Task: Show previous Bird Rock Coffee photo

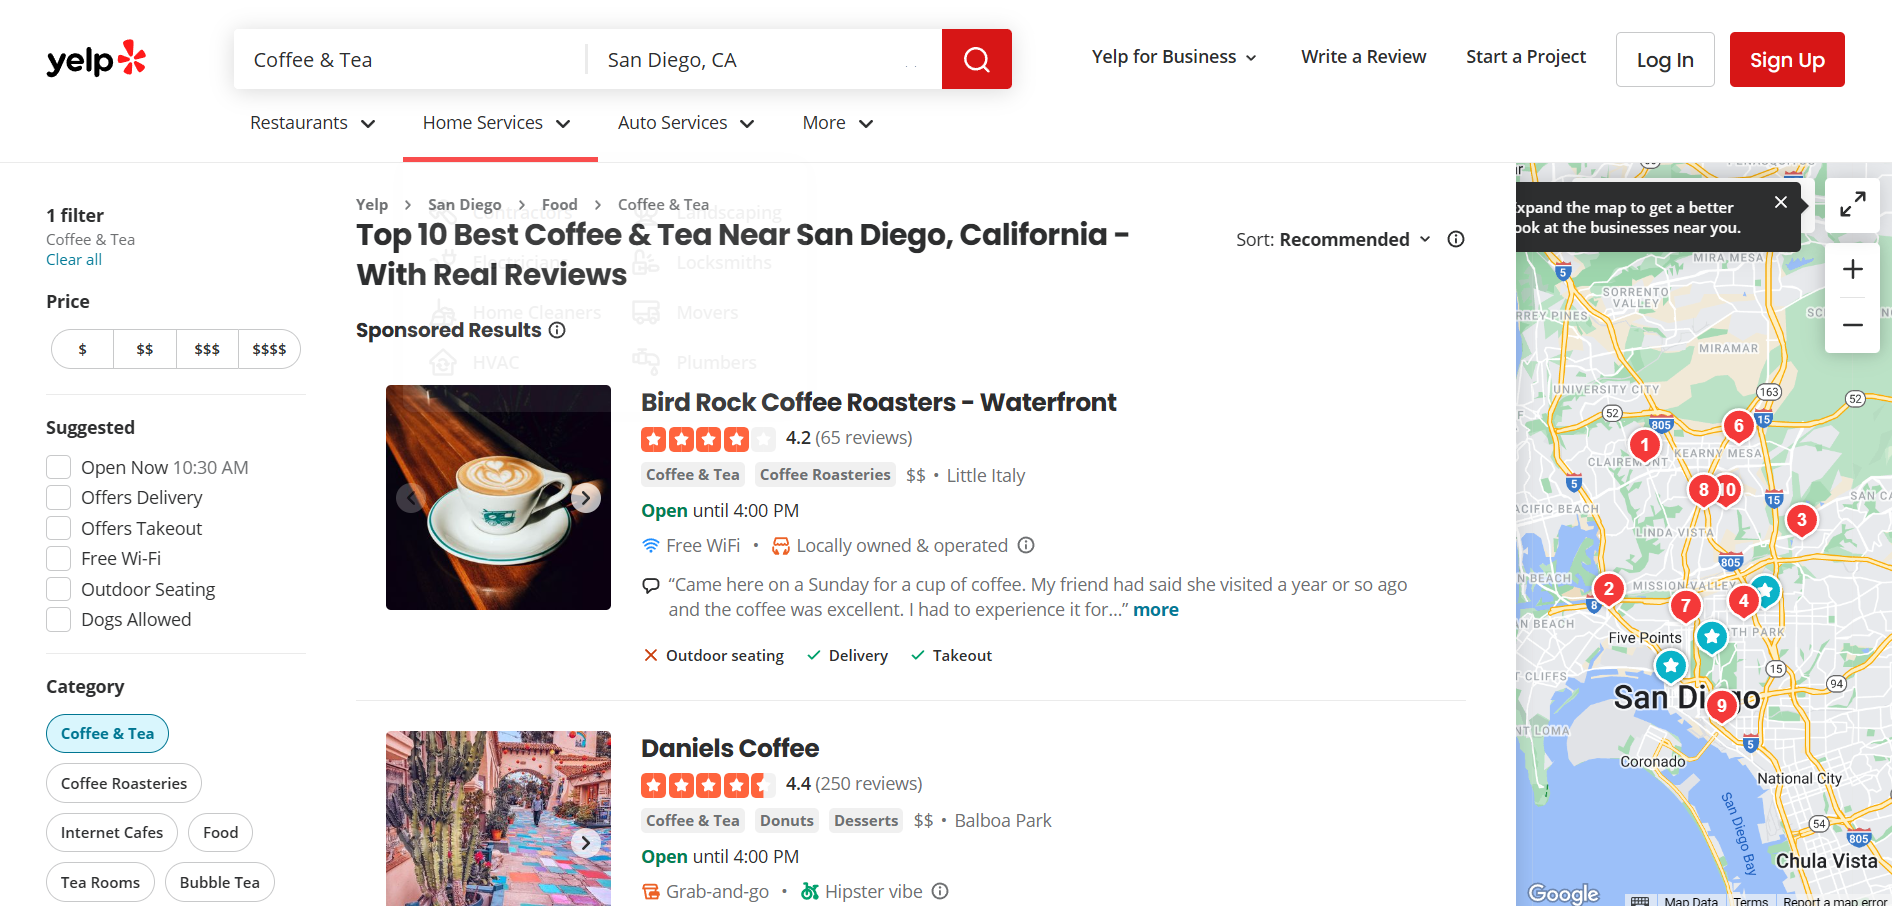Action: point(411,497)
